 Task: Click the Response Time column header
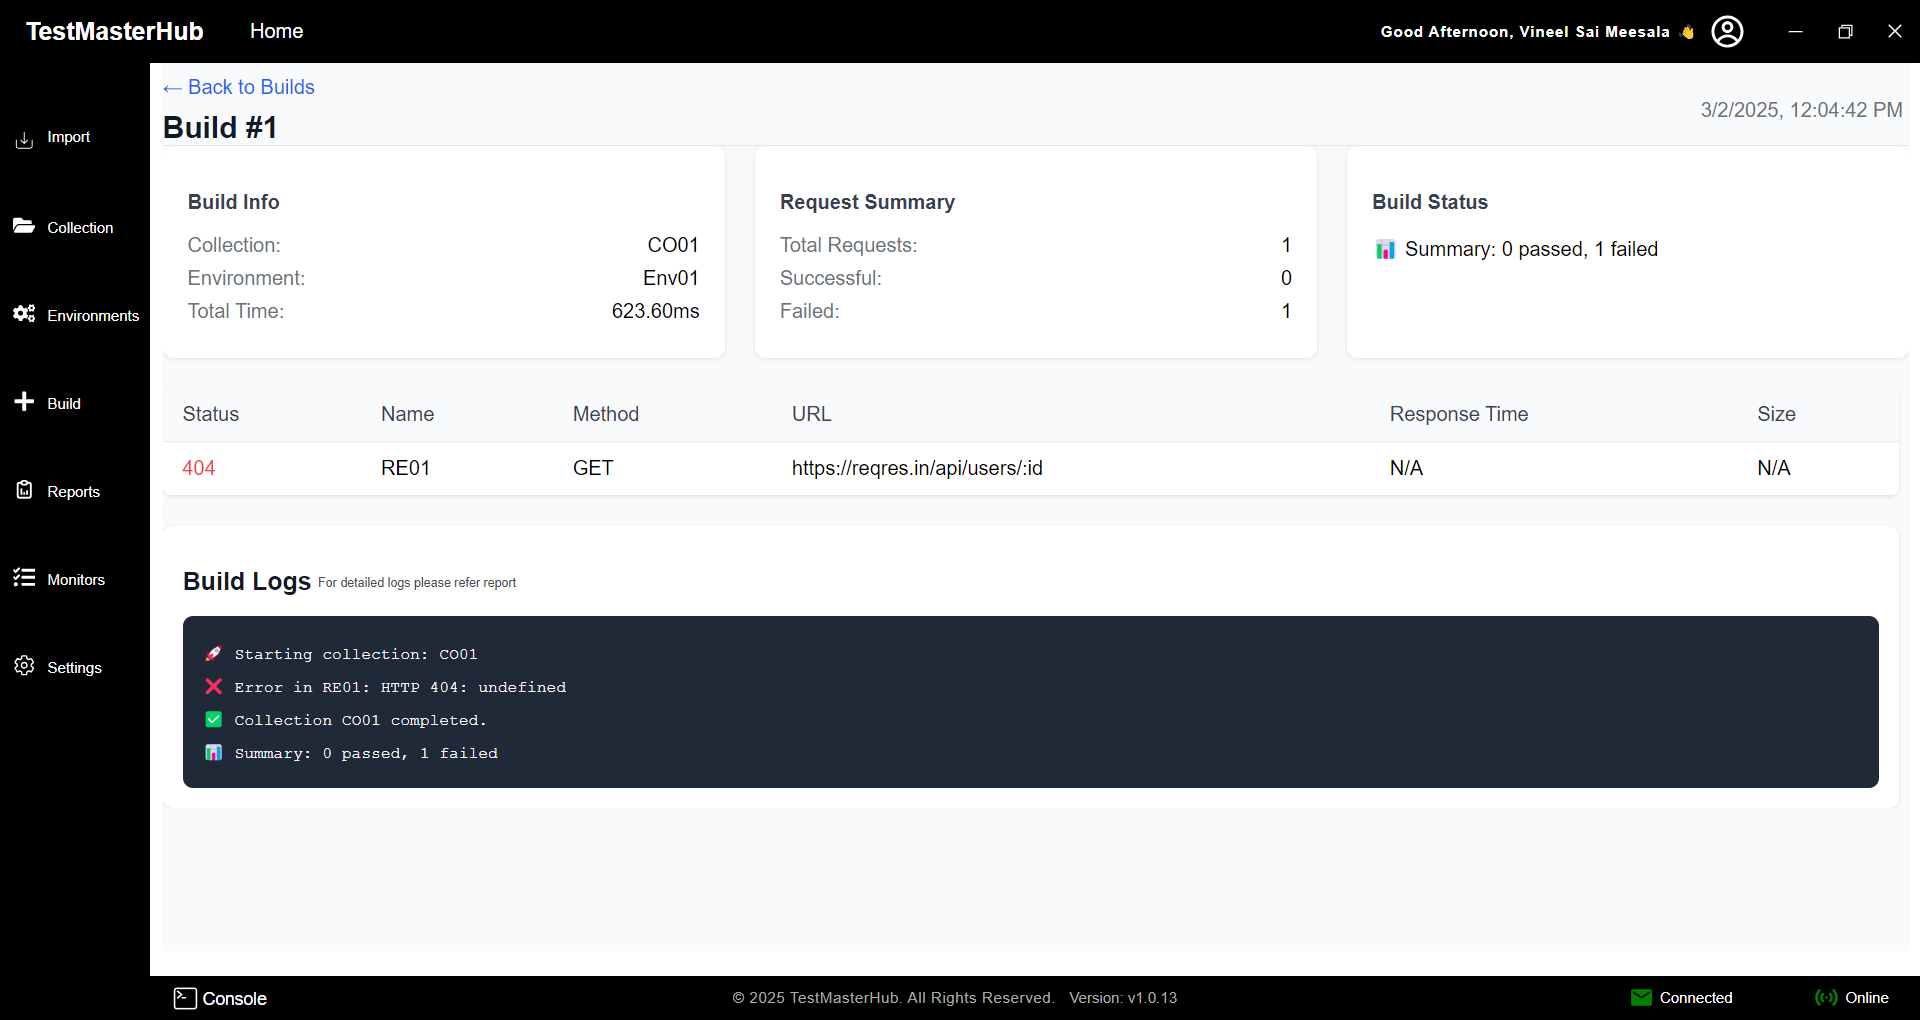1459,414
